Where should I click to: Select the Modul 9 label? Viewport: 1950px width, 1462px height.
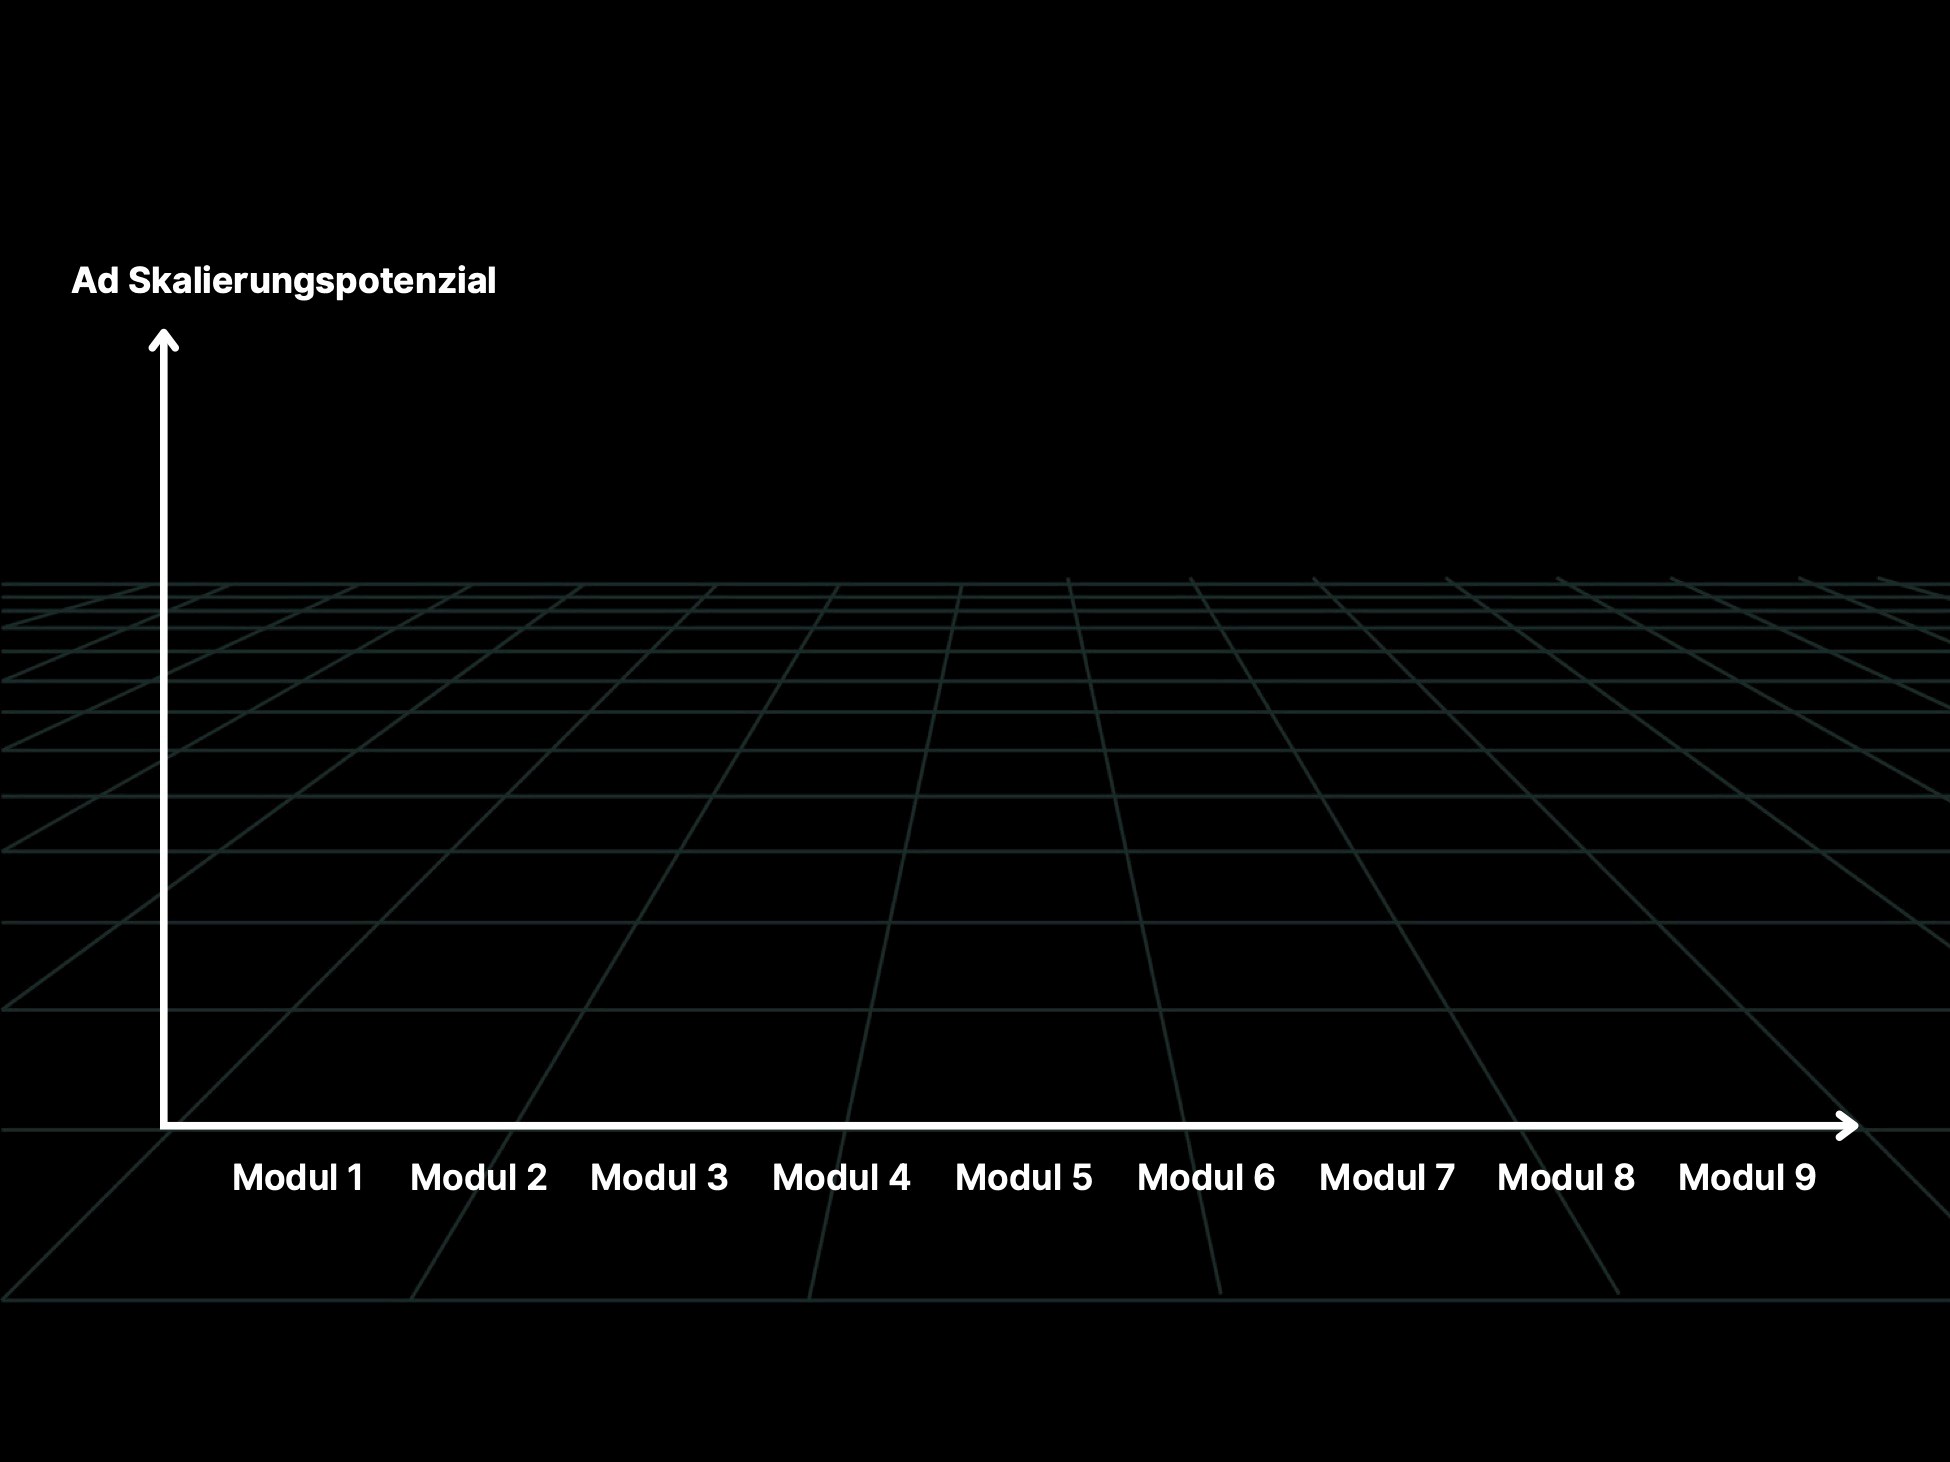tap(1747, 1178)
